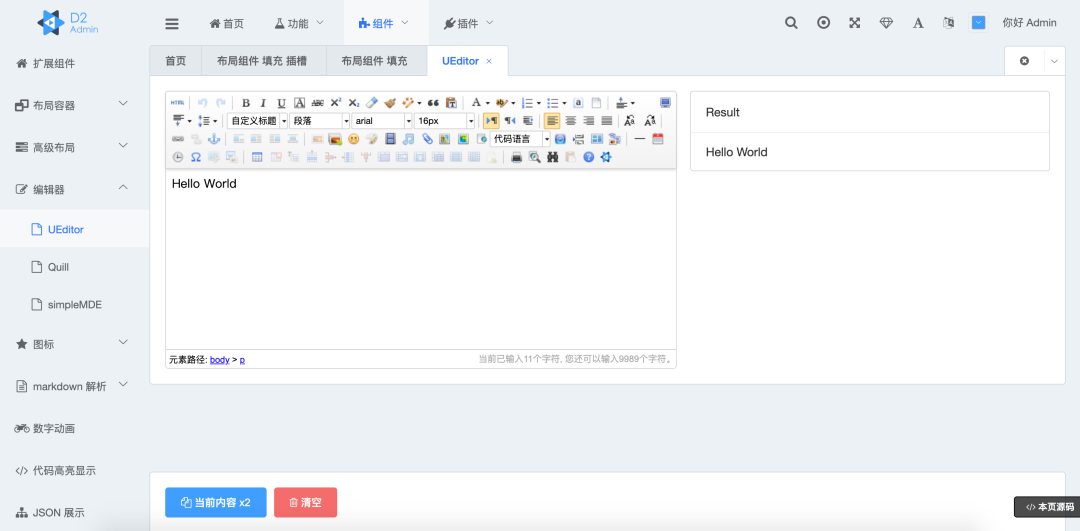Viewport: 1080px width, 531px height.
Task: Attach file using the paperclip icon
Action: (427, 139)
